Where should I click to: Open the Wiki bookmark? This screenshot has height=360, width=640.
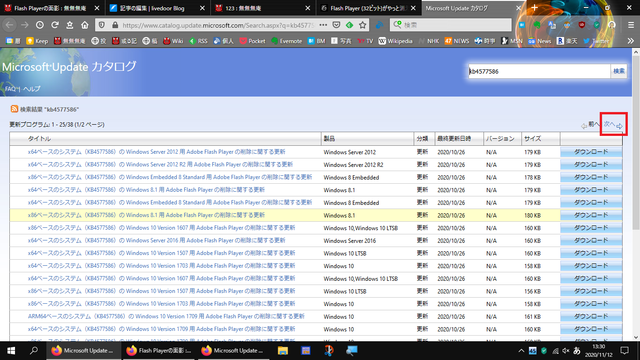coord(173,41)
